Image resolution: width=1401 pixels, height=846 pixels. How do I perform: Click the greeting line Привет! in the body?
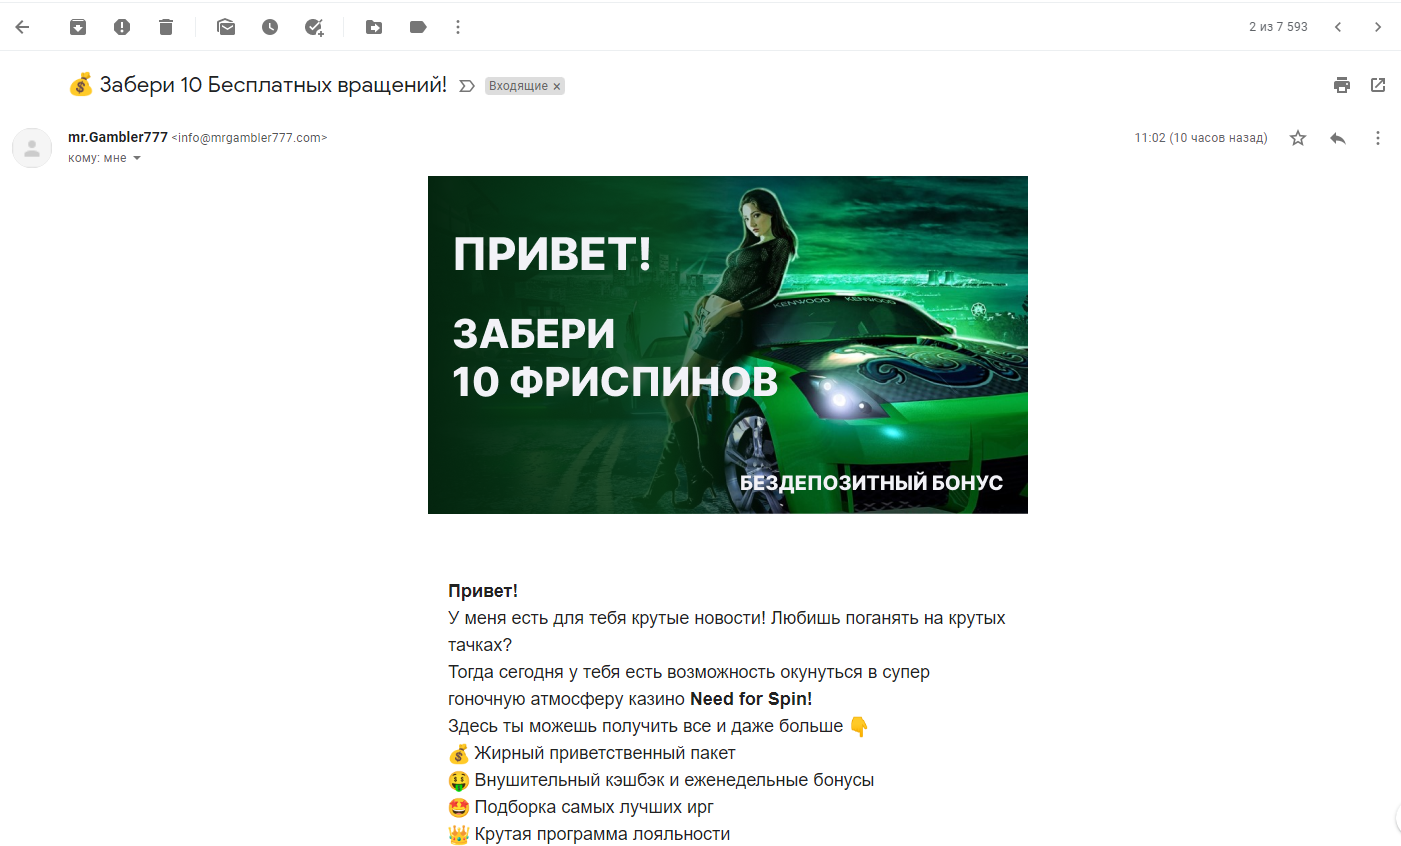coord(483,591)
